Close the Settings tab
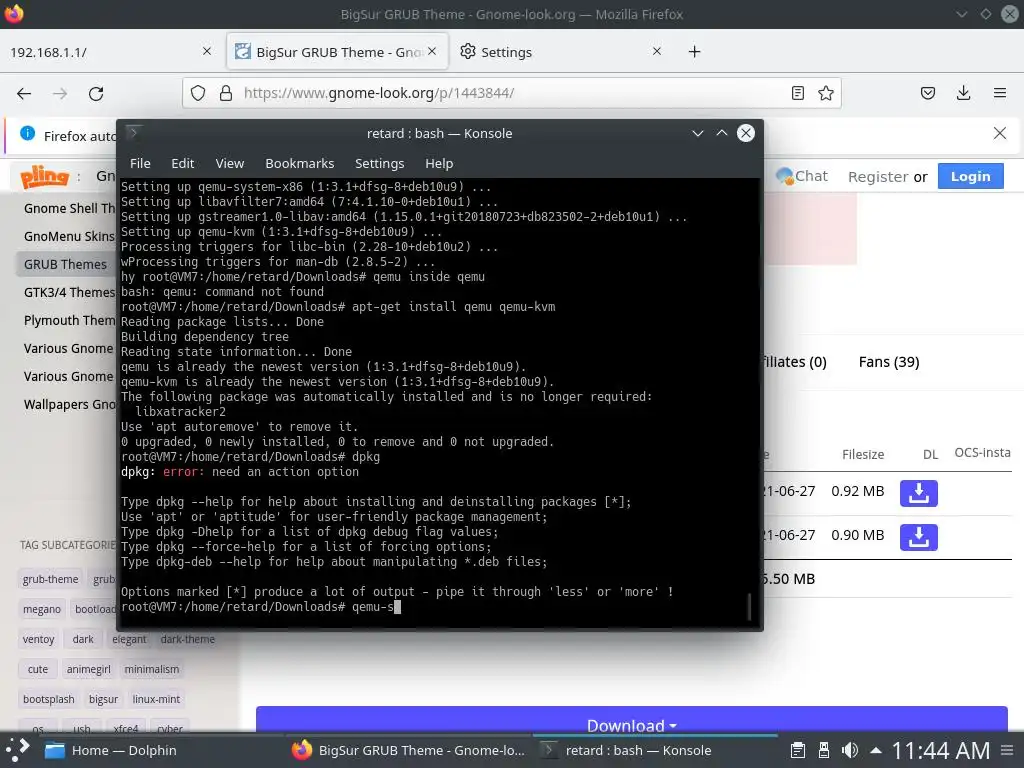1024x768 pixels. (657, 51)
